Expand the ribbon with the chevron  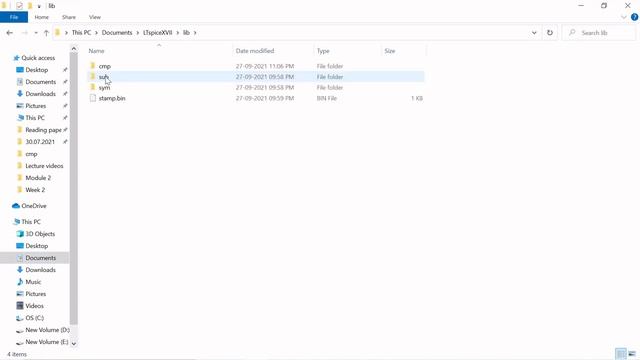tap(623, 17)
